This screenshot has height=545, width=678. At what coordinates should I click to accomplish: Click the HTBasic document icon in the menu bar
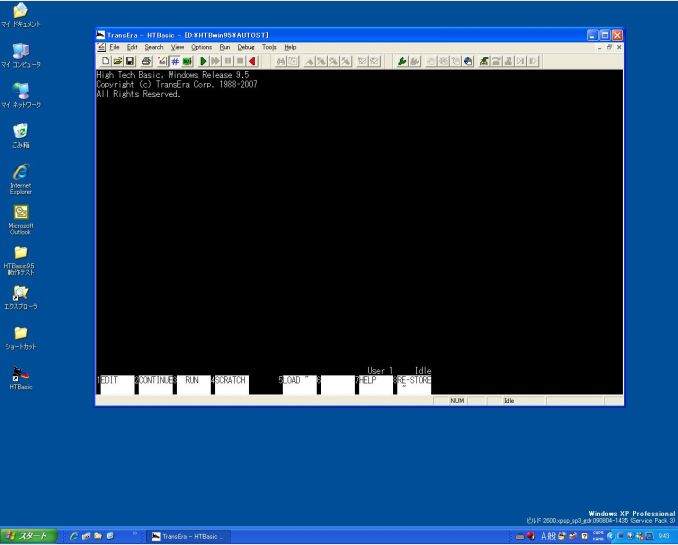pos(101,47)
